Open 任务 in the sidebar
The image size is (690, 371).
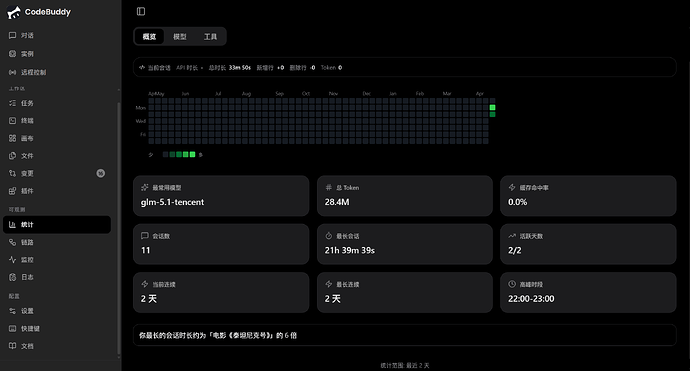(57, 103)
